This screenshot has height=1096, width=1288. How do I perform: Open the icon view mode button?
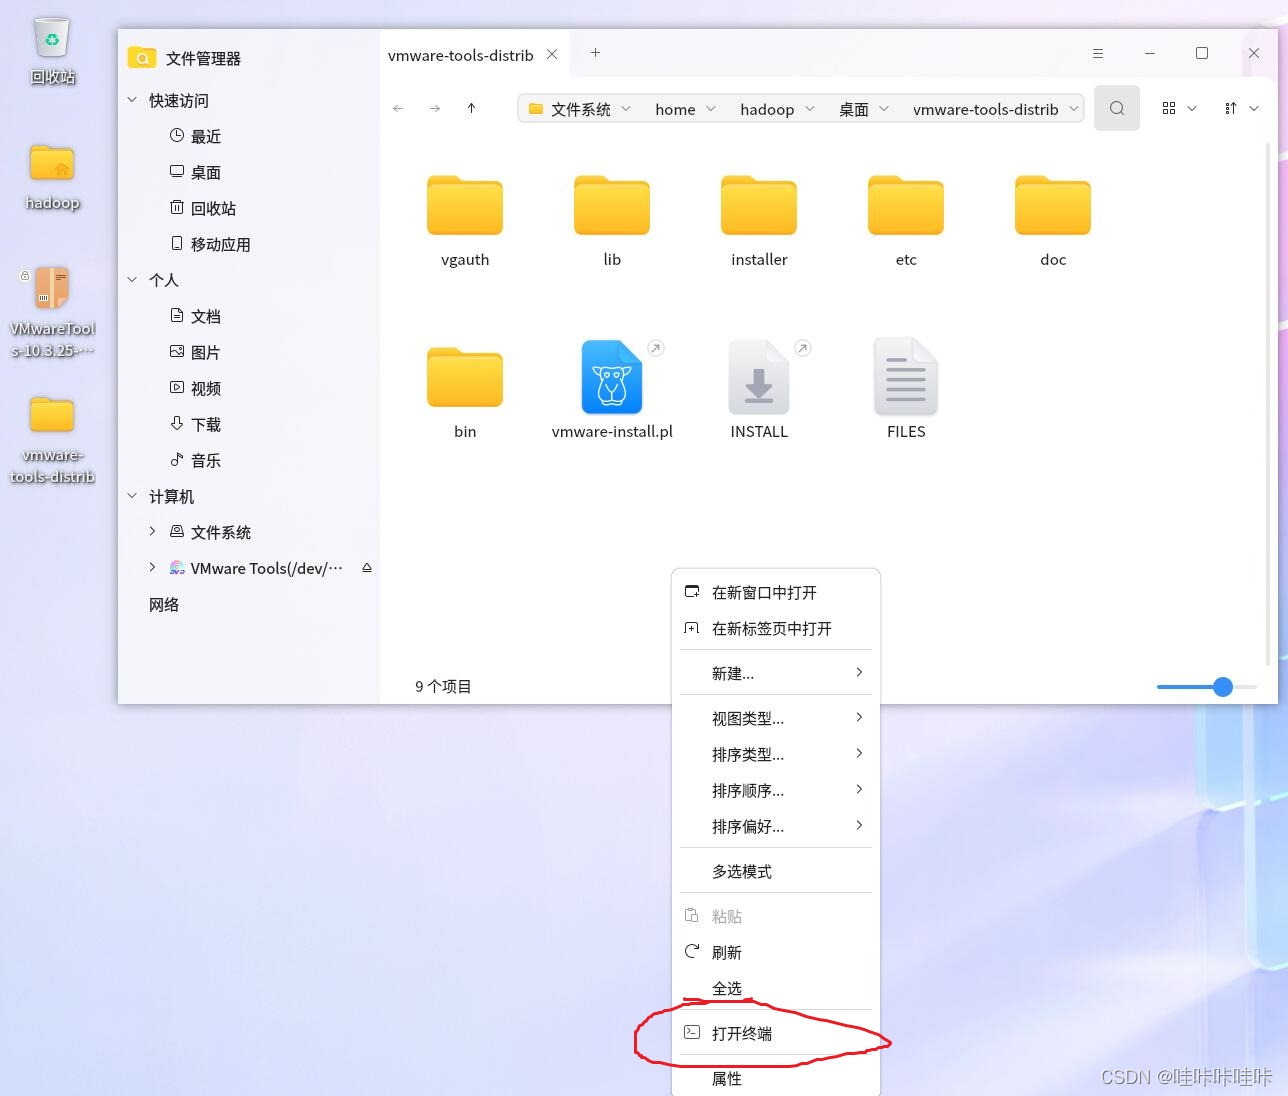[1168, 108]
